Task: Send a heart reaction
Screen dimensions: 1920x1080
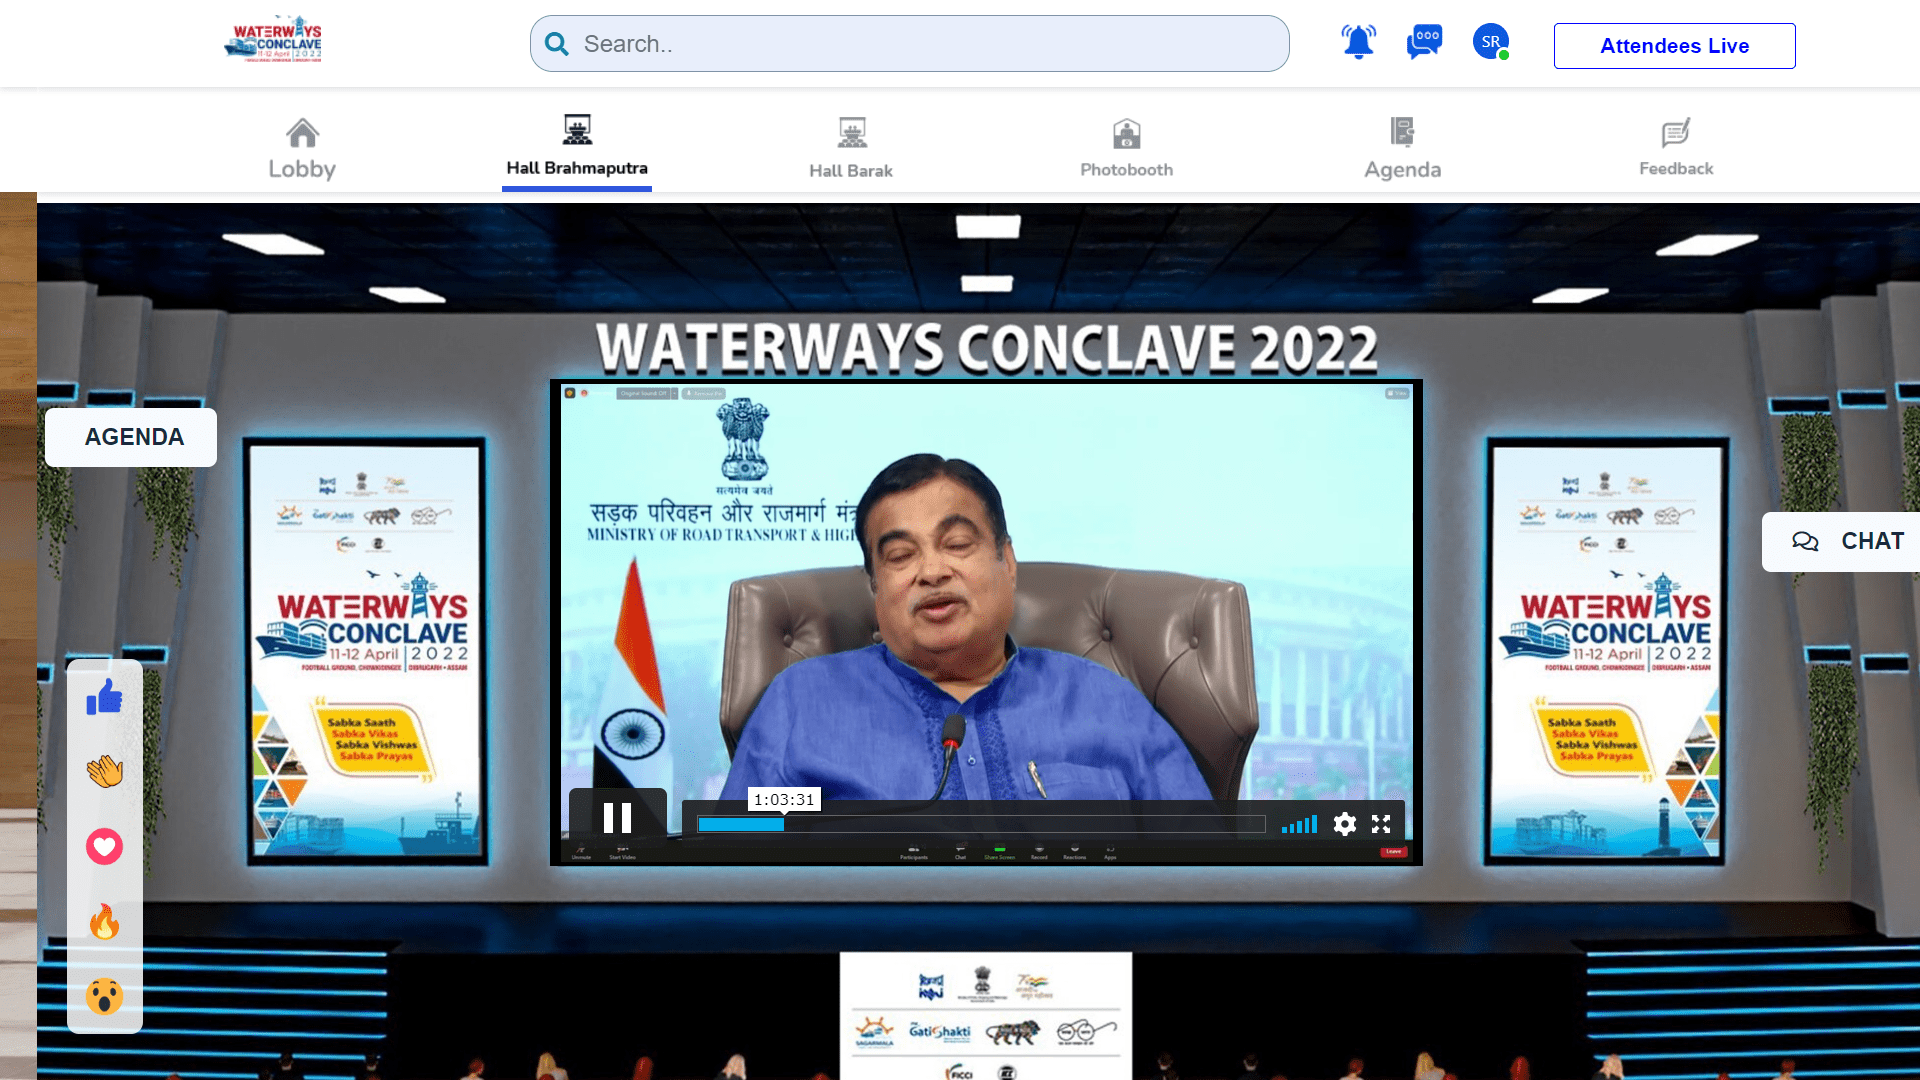Action: coord(104,847)
